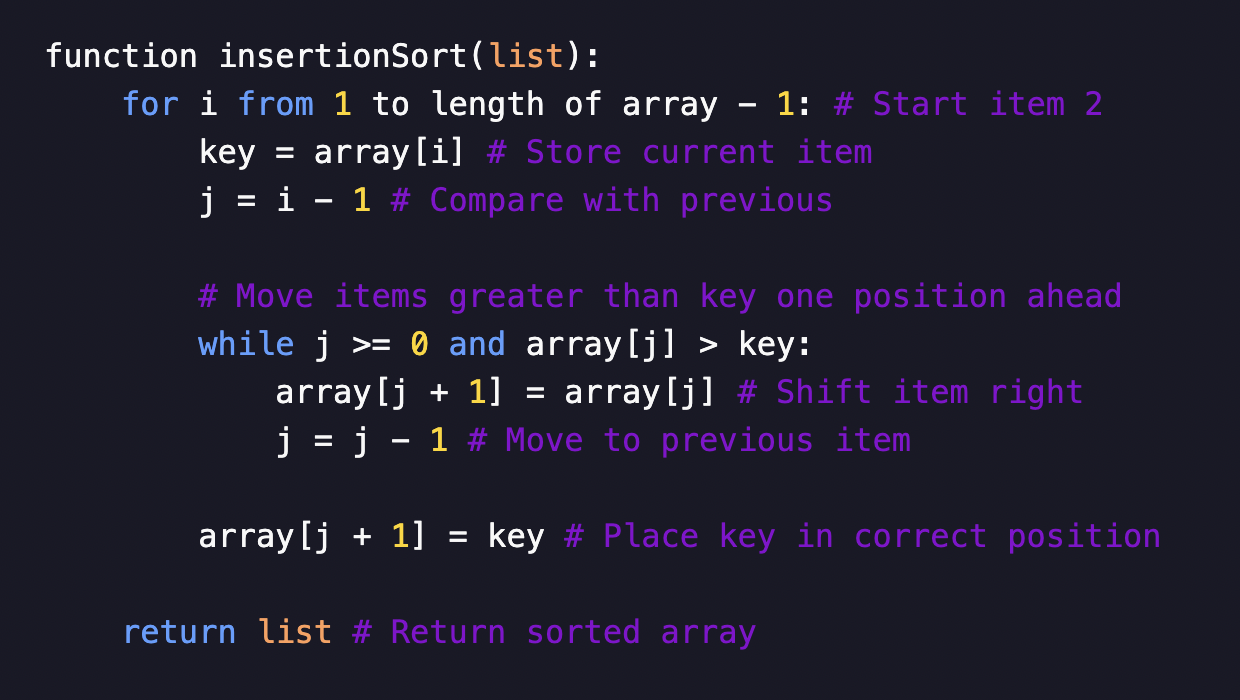Click the '# Store current item' comment

680,152
